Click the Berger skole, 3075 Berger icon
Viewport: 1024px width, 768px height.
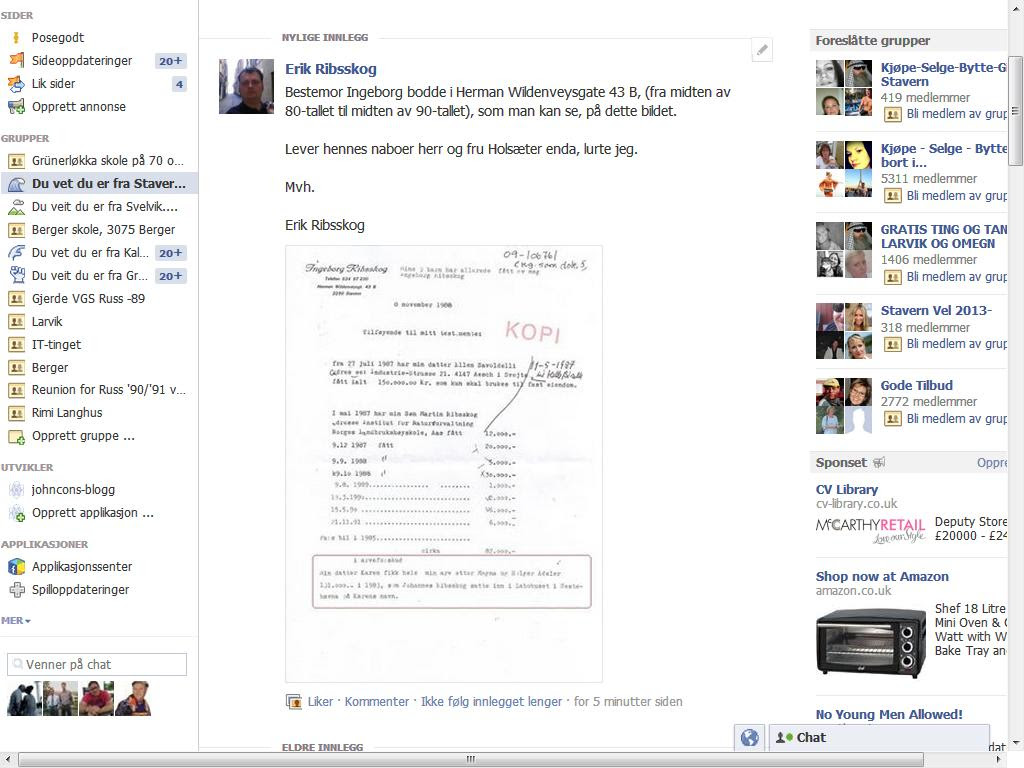tap(16, 230)
